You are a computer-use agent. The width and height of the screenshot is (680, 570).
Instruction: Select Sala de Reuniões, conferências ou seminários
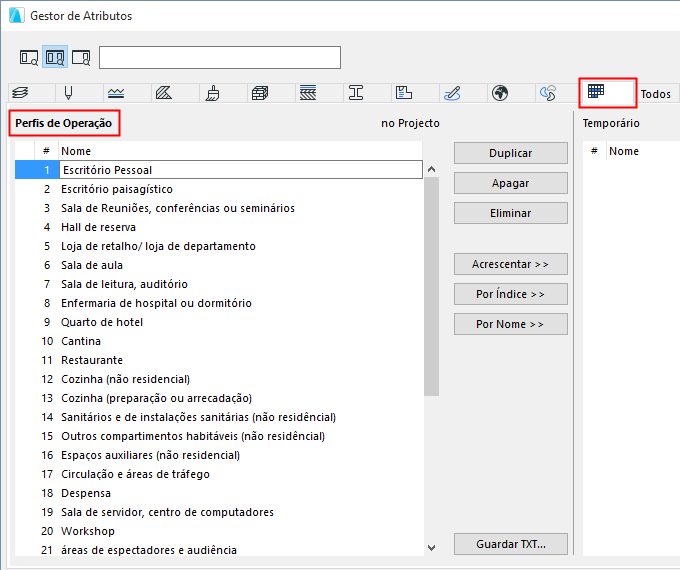(219, 208)
